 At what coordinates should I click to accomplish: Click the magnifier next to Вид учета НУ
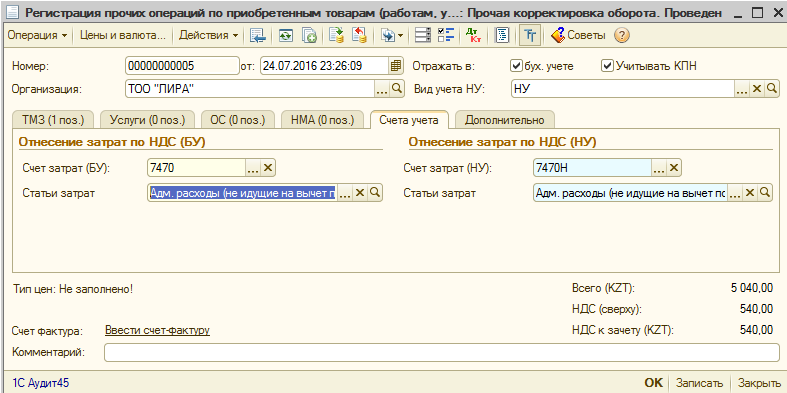tap(771, 89)
